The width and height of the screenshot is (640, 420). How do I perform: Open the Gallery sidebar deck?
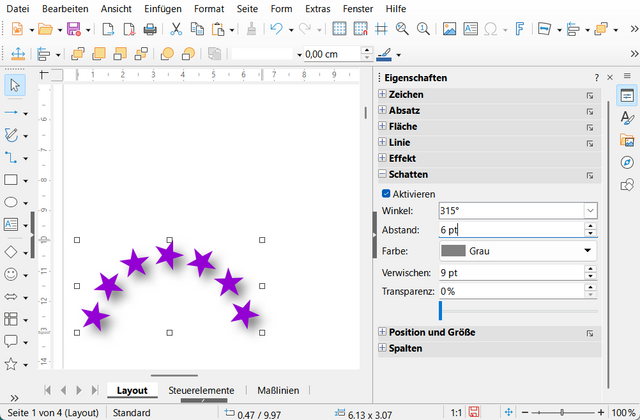click(627, 140)
